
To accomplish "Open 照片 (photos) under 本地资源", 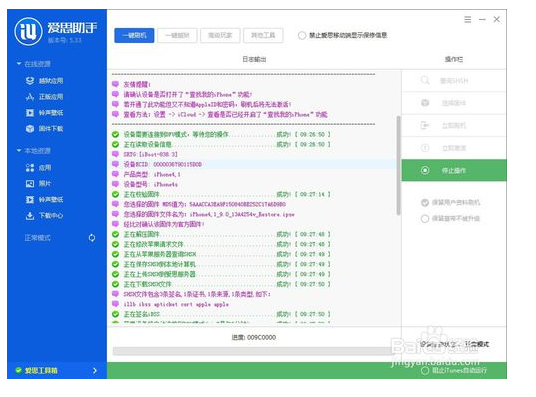I will [x=38, y=184].
